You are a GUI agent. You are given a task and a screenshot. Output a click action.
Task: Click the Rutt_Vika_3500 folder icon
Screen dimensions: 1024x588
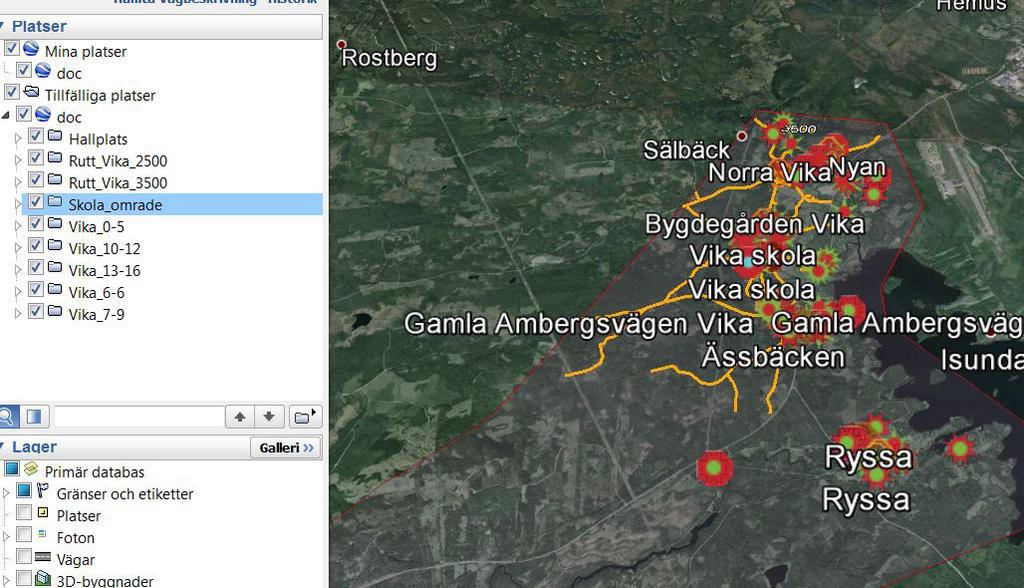pos(55,180)
